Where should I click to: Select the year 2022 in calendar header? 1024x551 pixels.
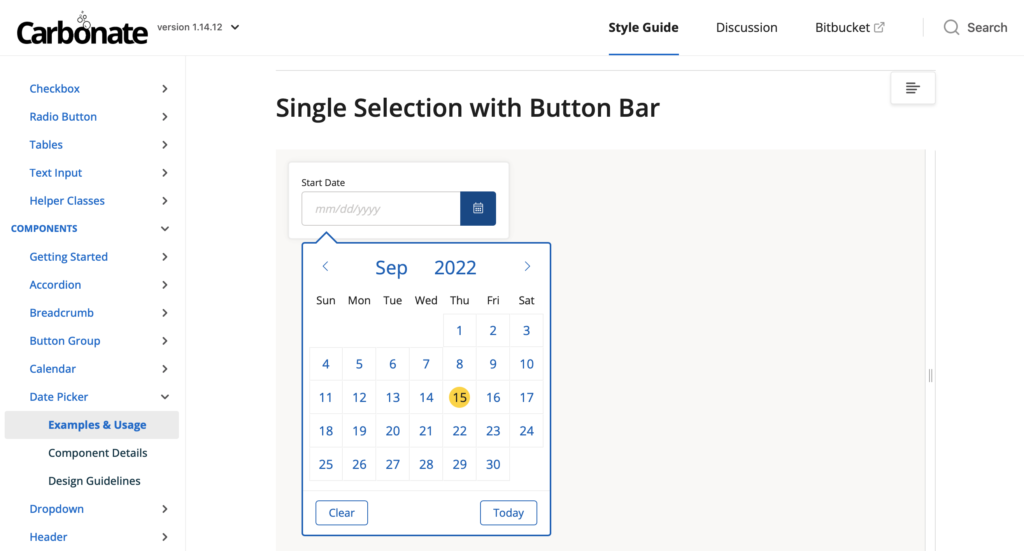(455, 267)
